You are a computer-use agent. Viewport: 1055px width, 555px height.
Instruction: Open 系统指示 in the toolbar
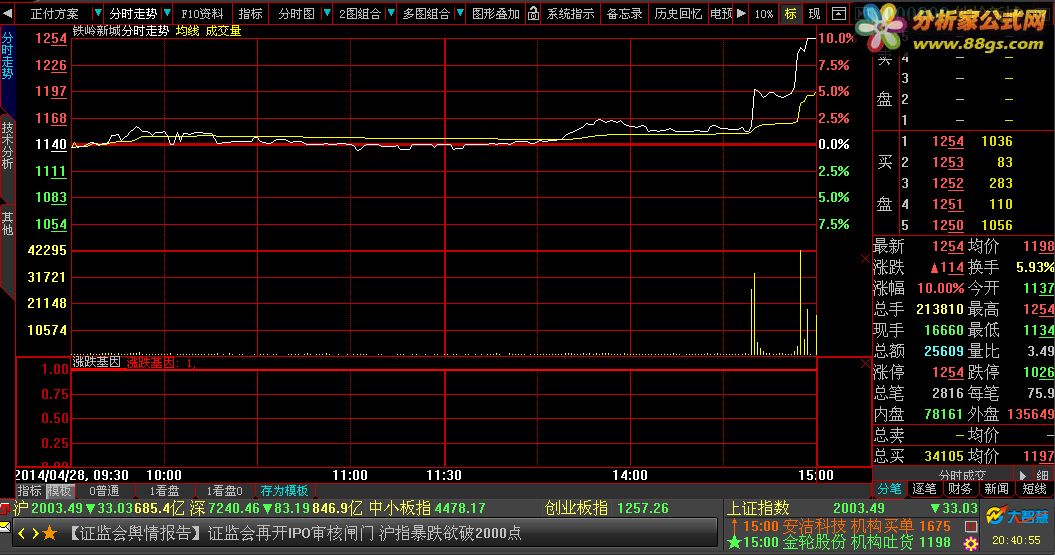(x=570, y=13)
